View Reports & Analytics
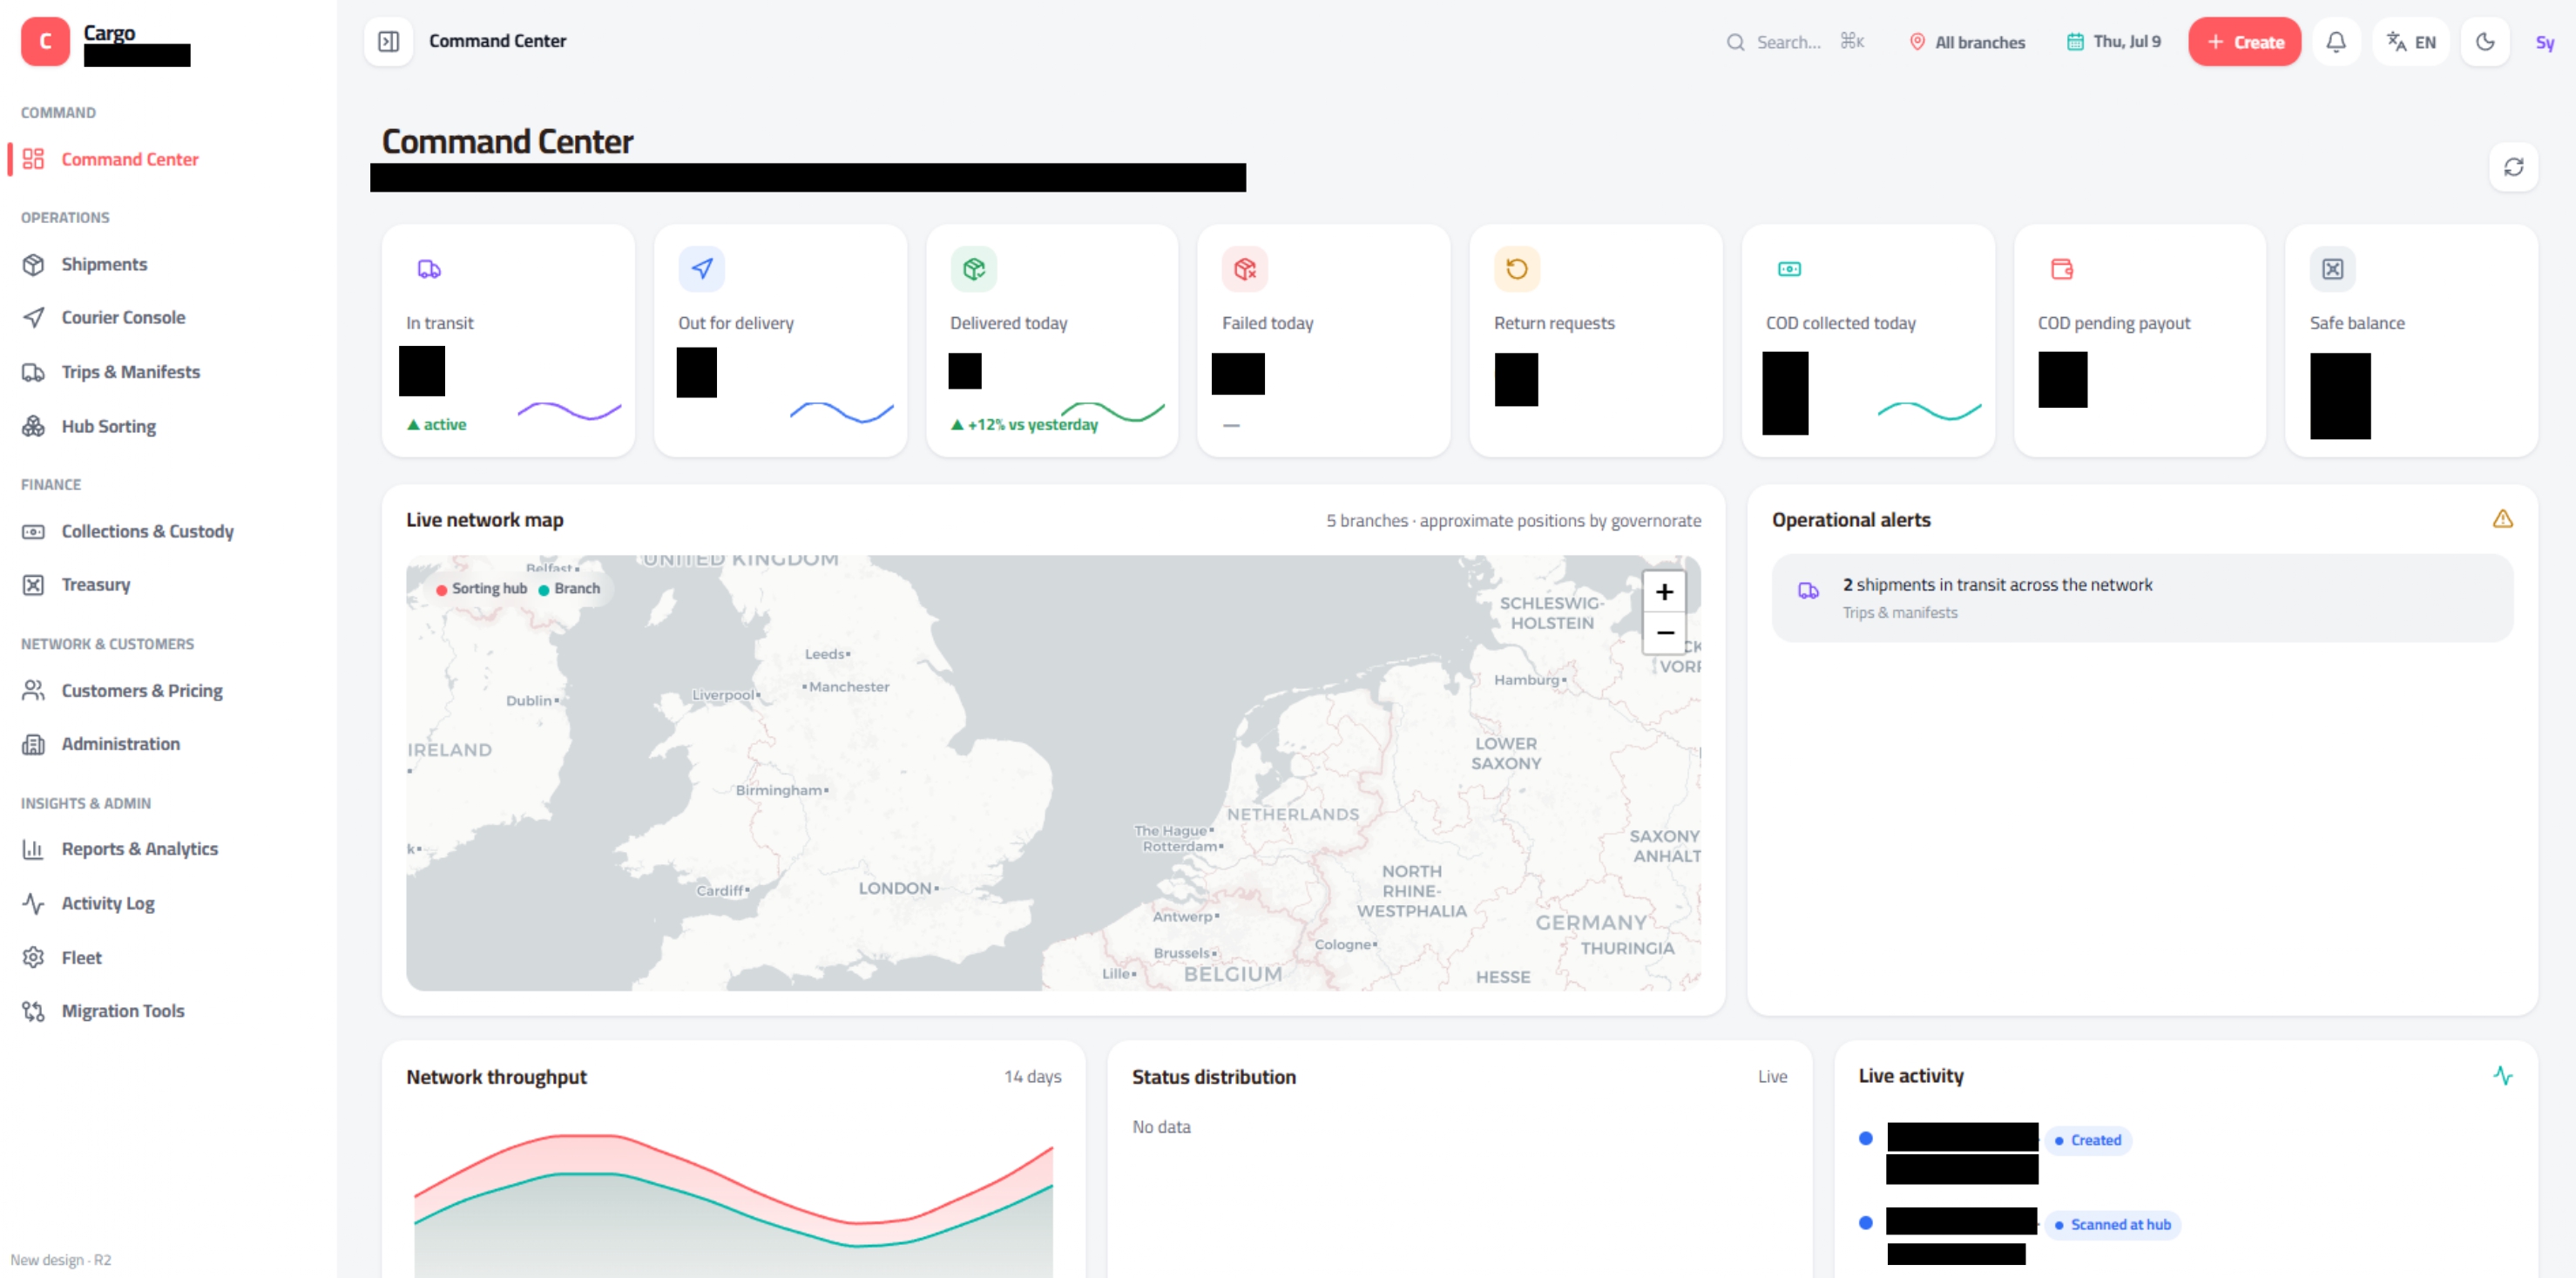This screenshot has height=1278, width=2576. point(168,849)
